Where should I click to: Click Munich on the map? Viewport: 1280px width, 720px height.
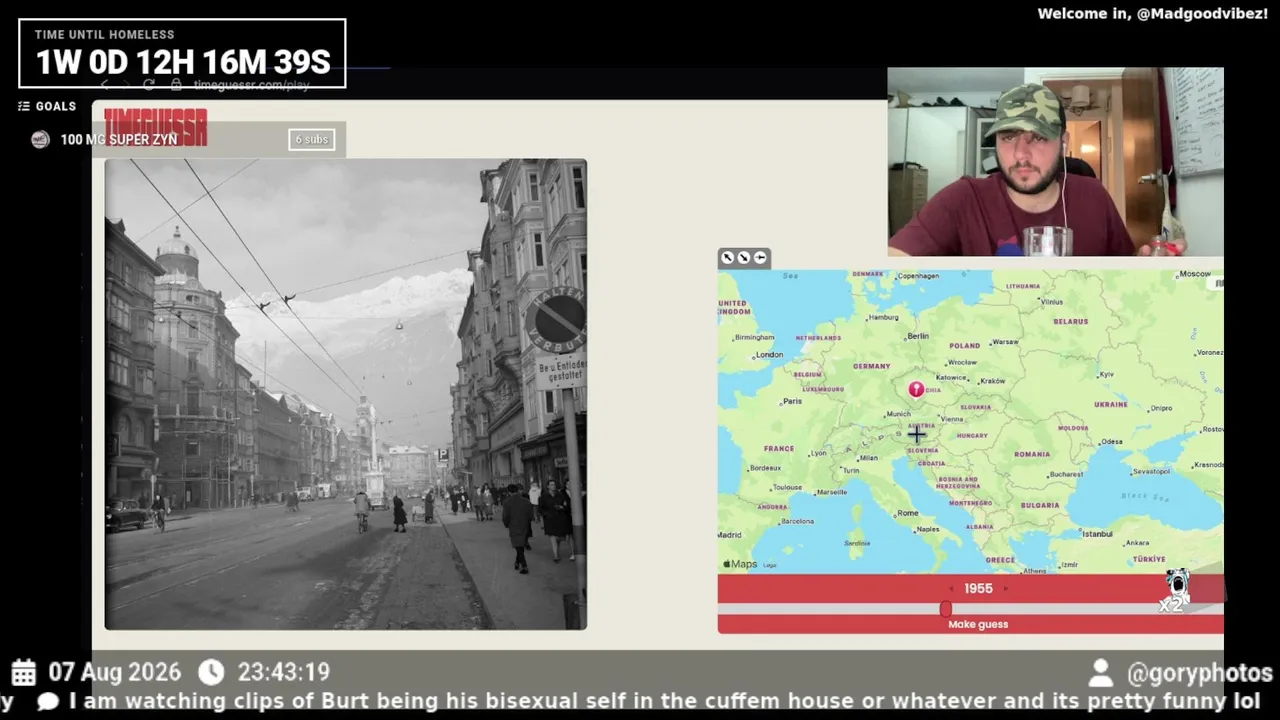pyautogui.click(x=898, y=414)
